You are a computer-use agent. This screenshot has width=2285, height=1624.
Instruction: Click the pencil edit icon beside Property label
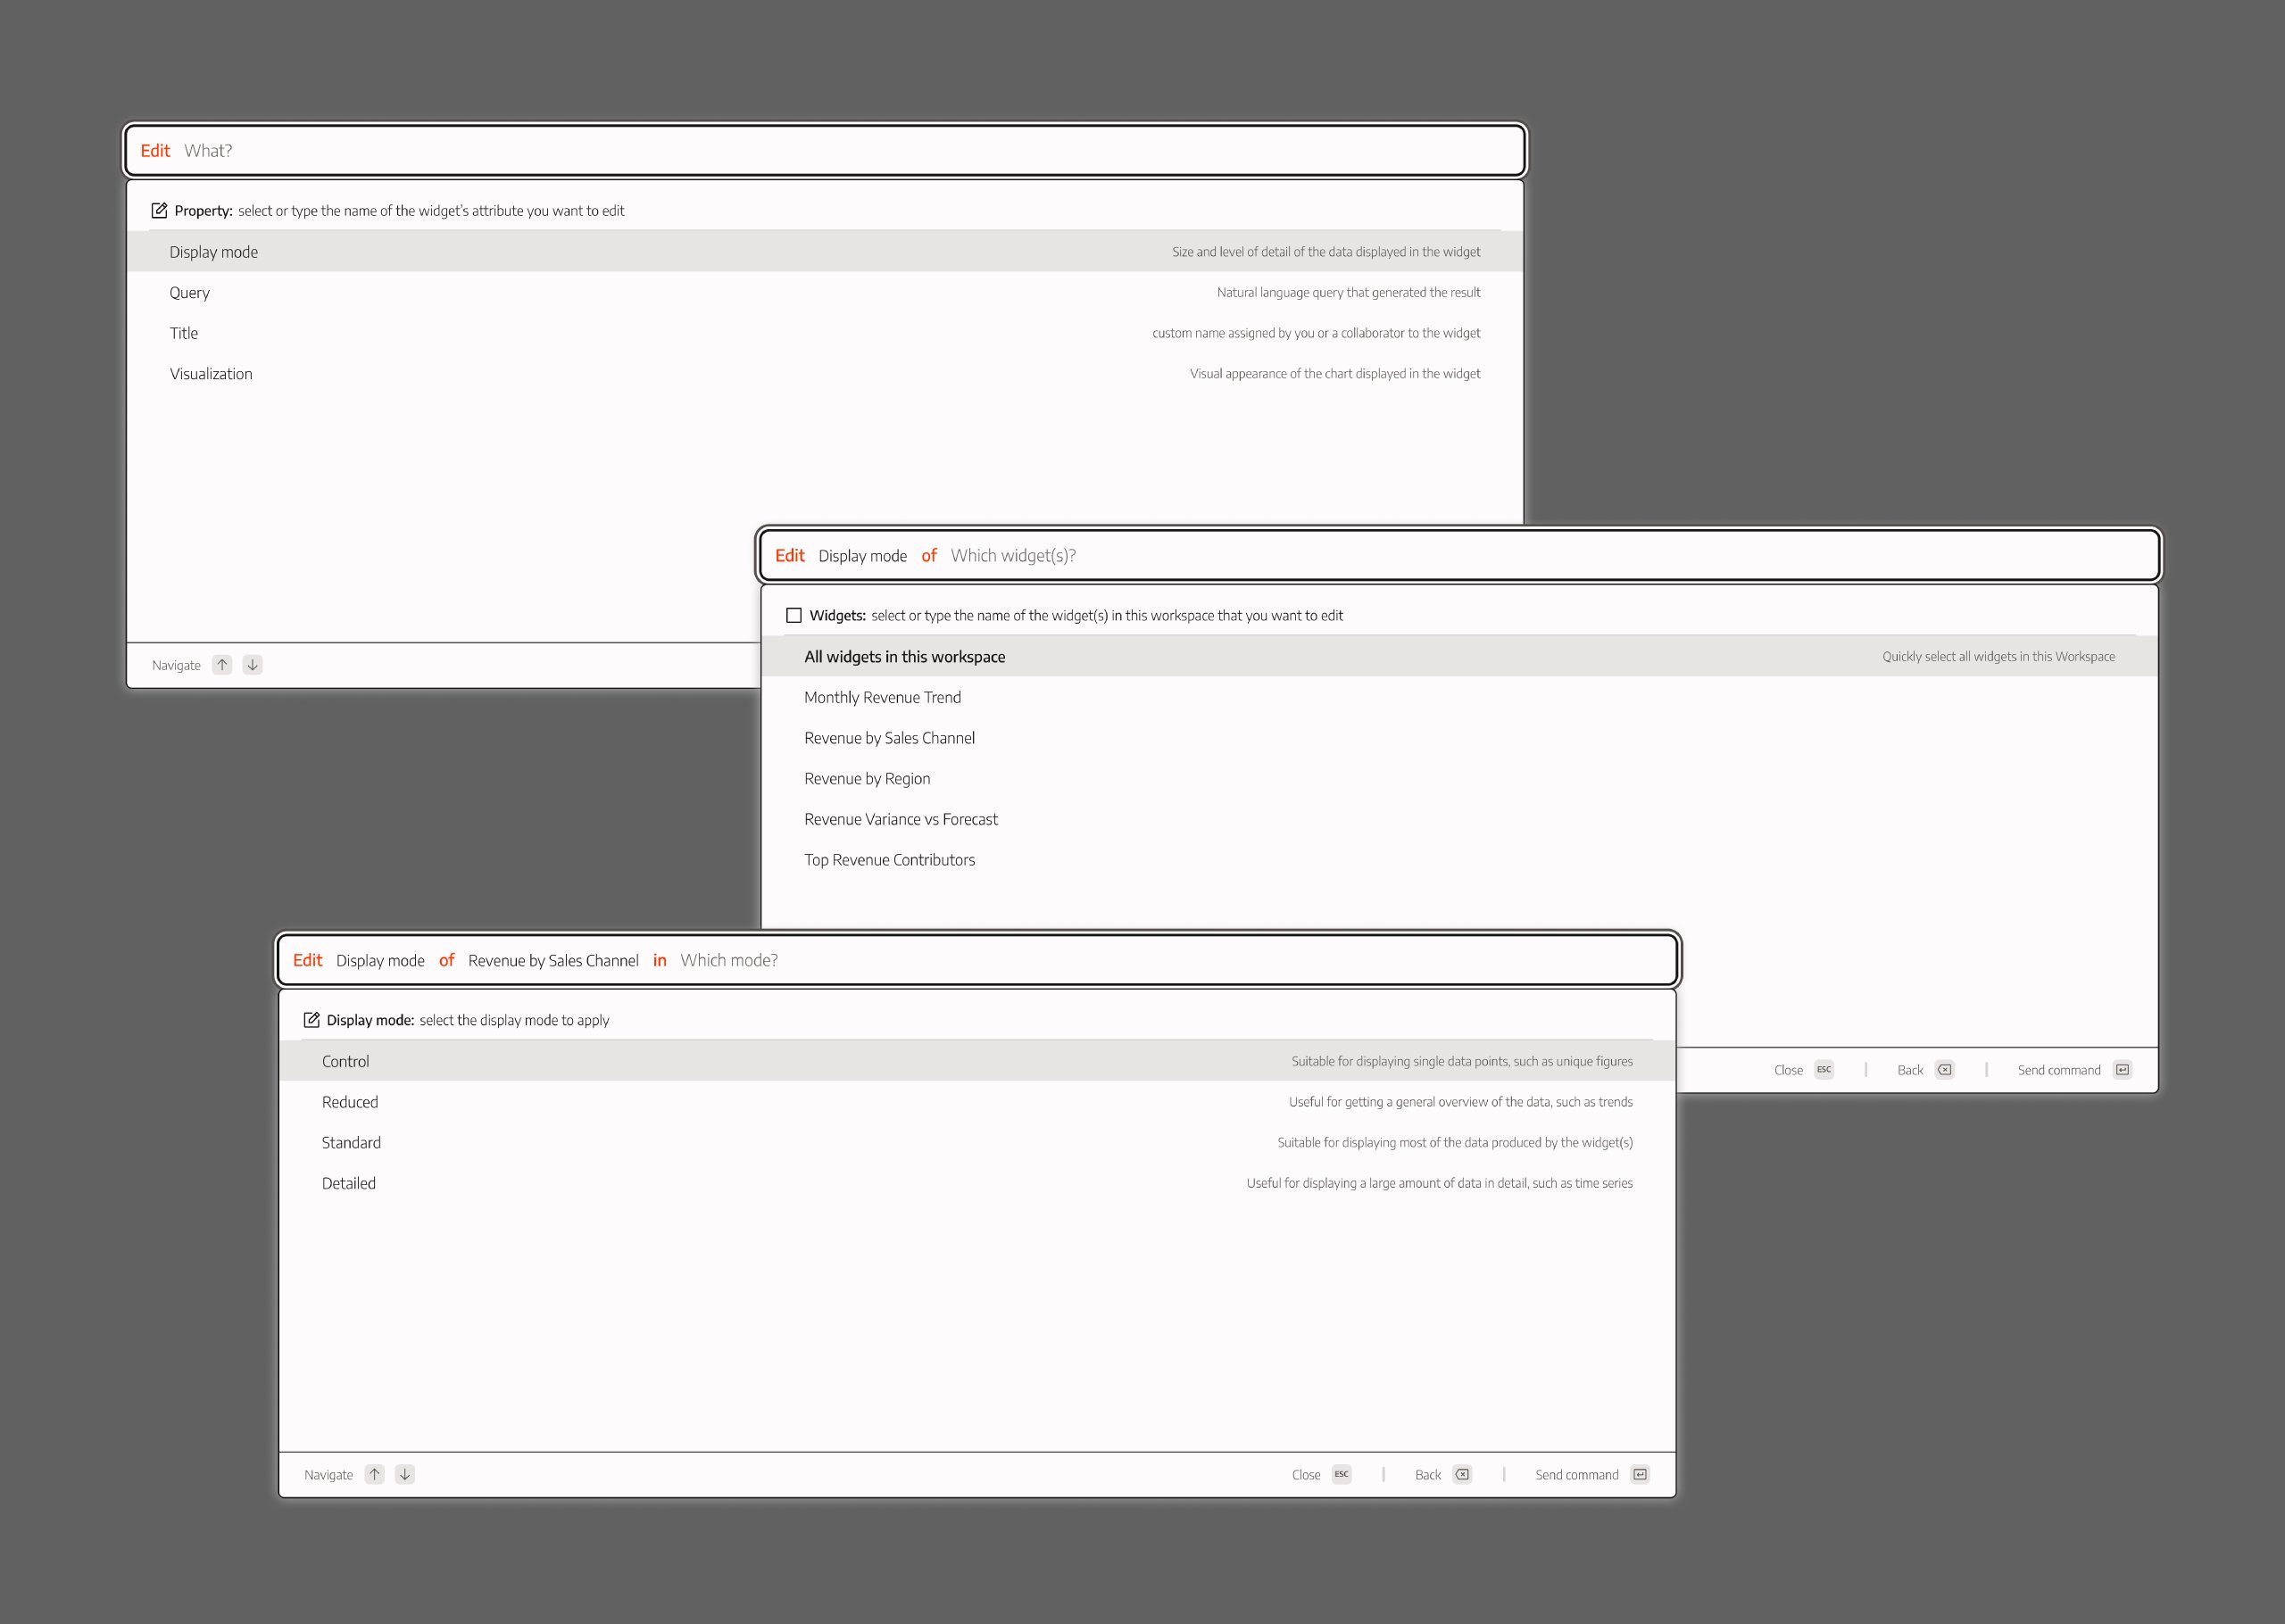click(161, 210)
